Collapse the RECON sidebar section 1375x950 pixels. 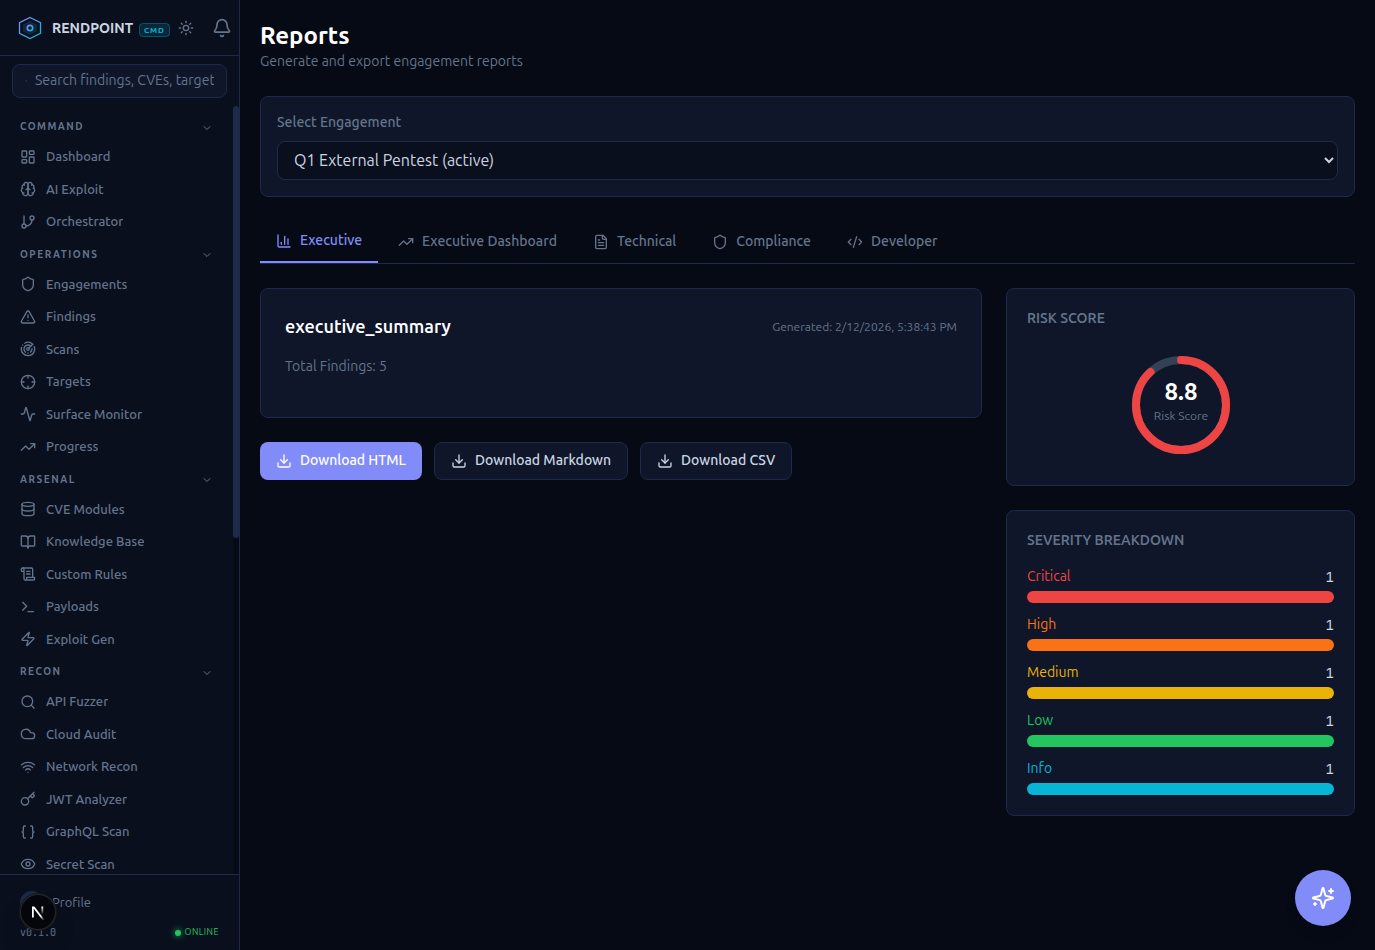click(x=207, y=671)
